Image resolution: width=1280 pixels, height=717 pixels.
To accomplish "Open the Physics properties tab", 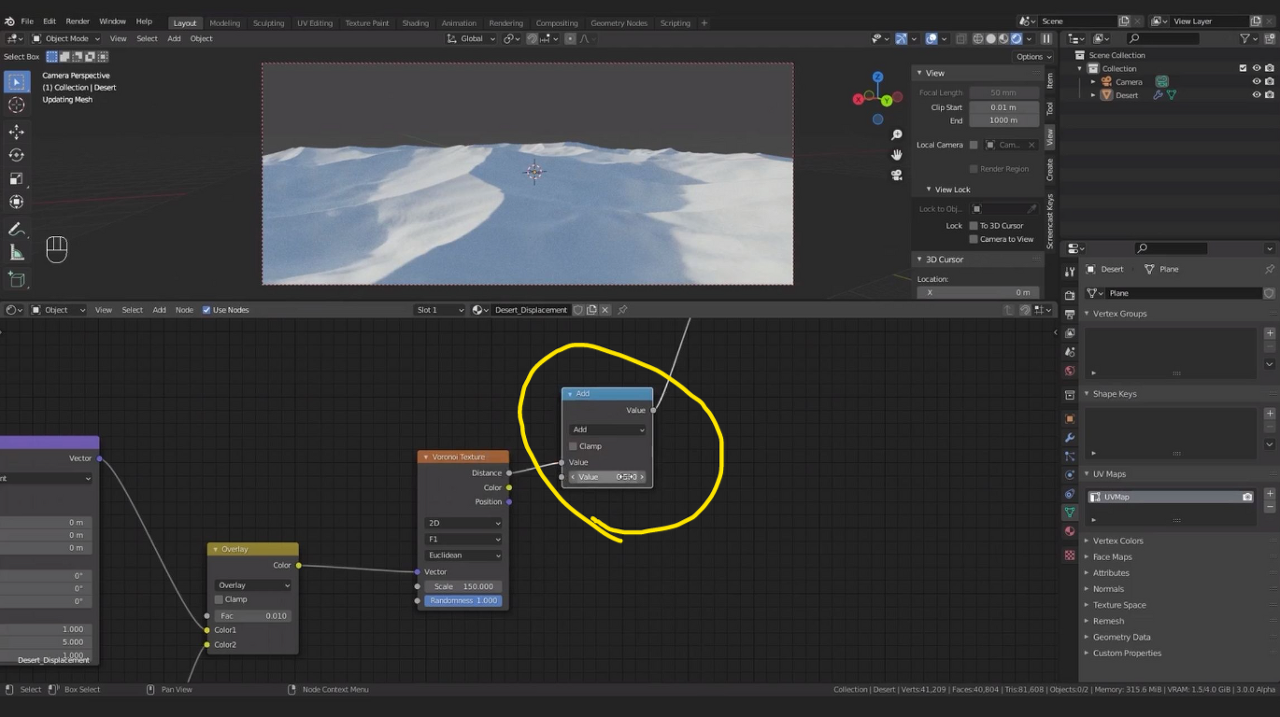I will click(x=1070, y=475).
